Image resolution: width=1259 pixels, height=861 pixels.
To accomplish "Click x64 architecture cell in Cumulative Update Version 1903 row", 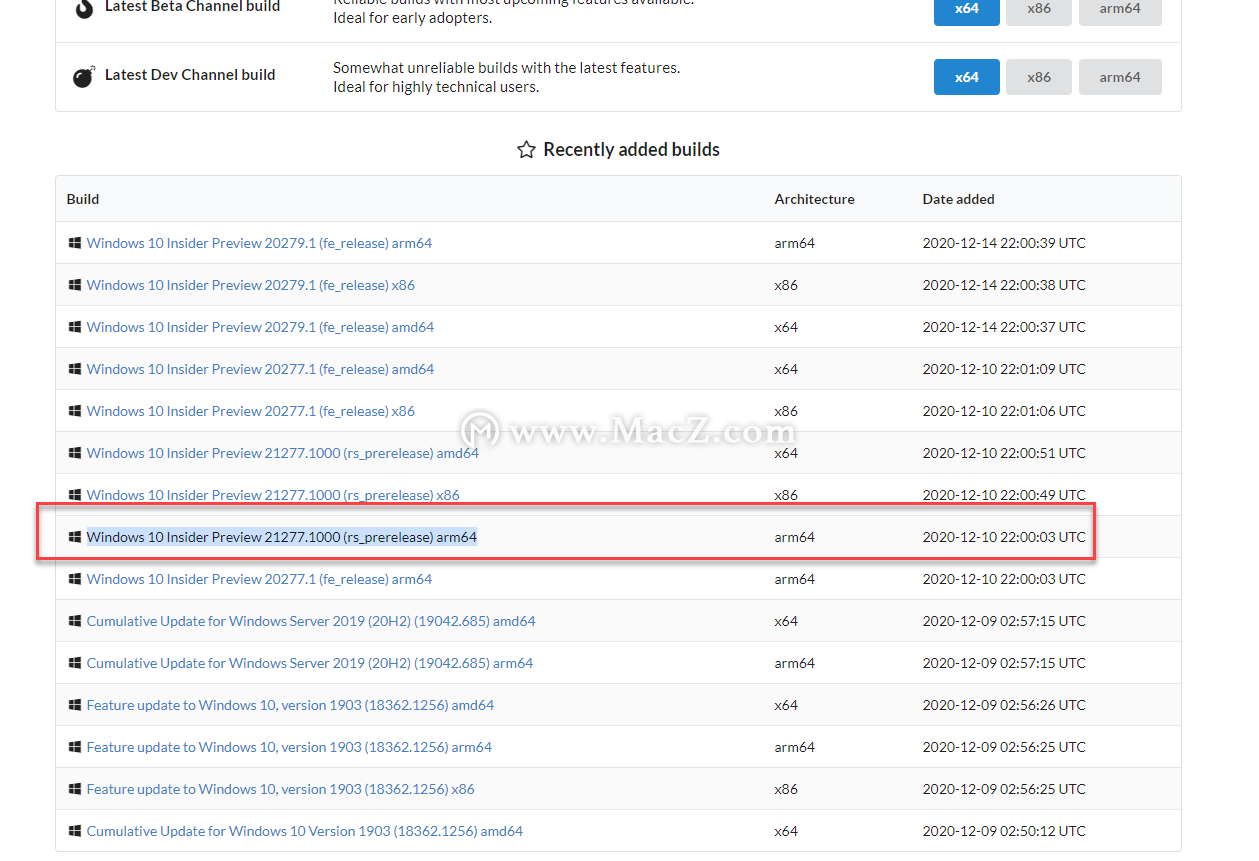I will click(x=786, y=831).
